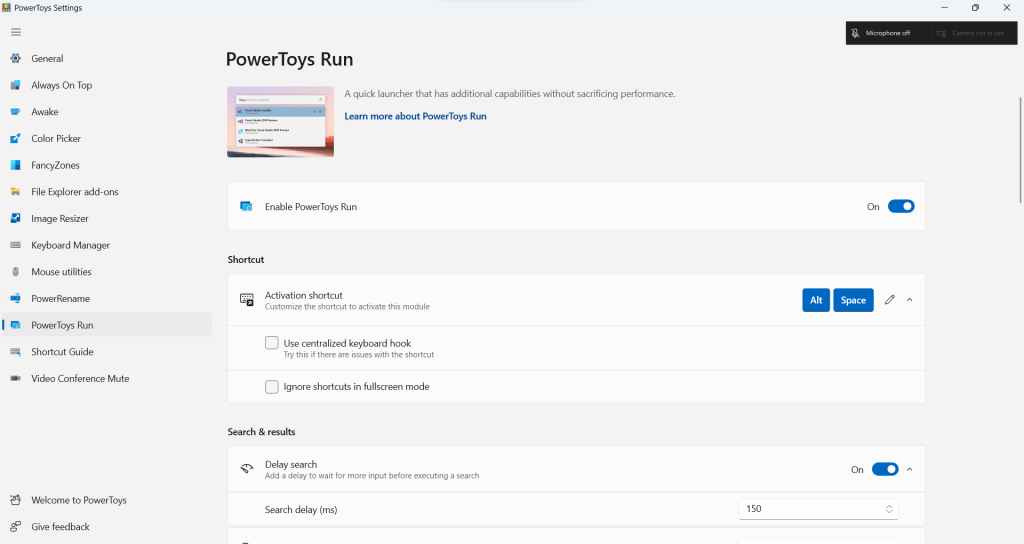Image resolution: width=1024 pixels, height=544 pixels.
Task: Click the Welcome to PowerToys icon
Action: [x=16, y=500]
